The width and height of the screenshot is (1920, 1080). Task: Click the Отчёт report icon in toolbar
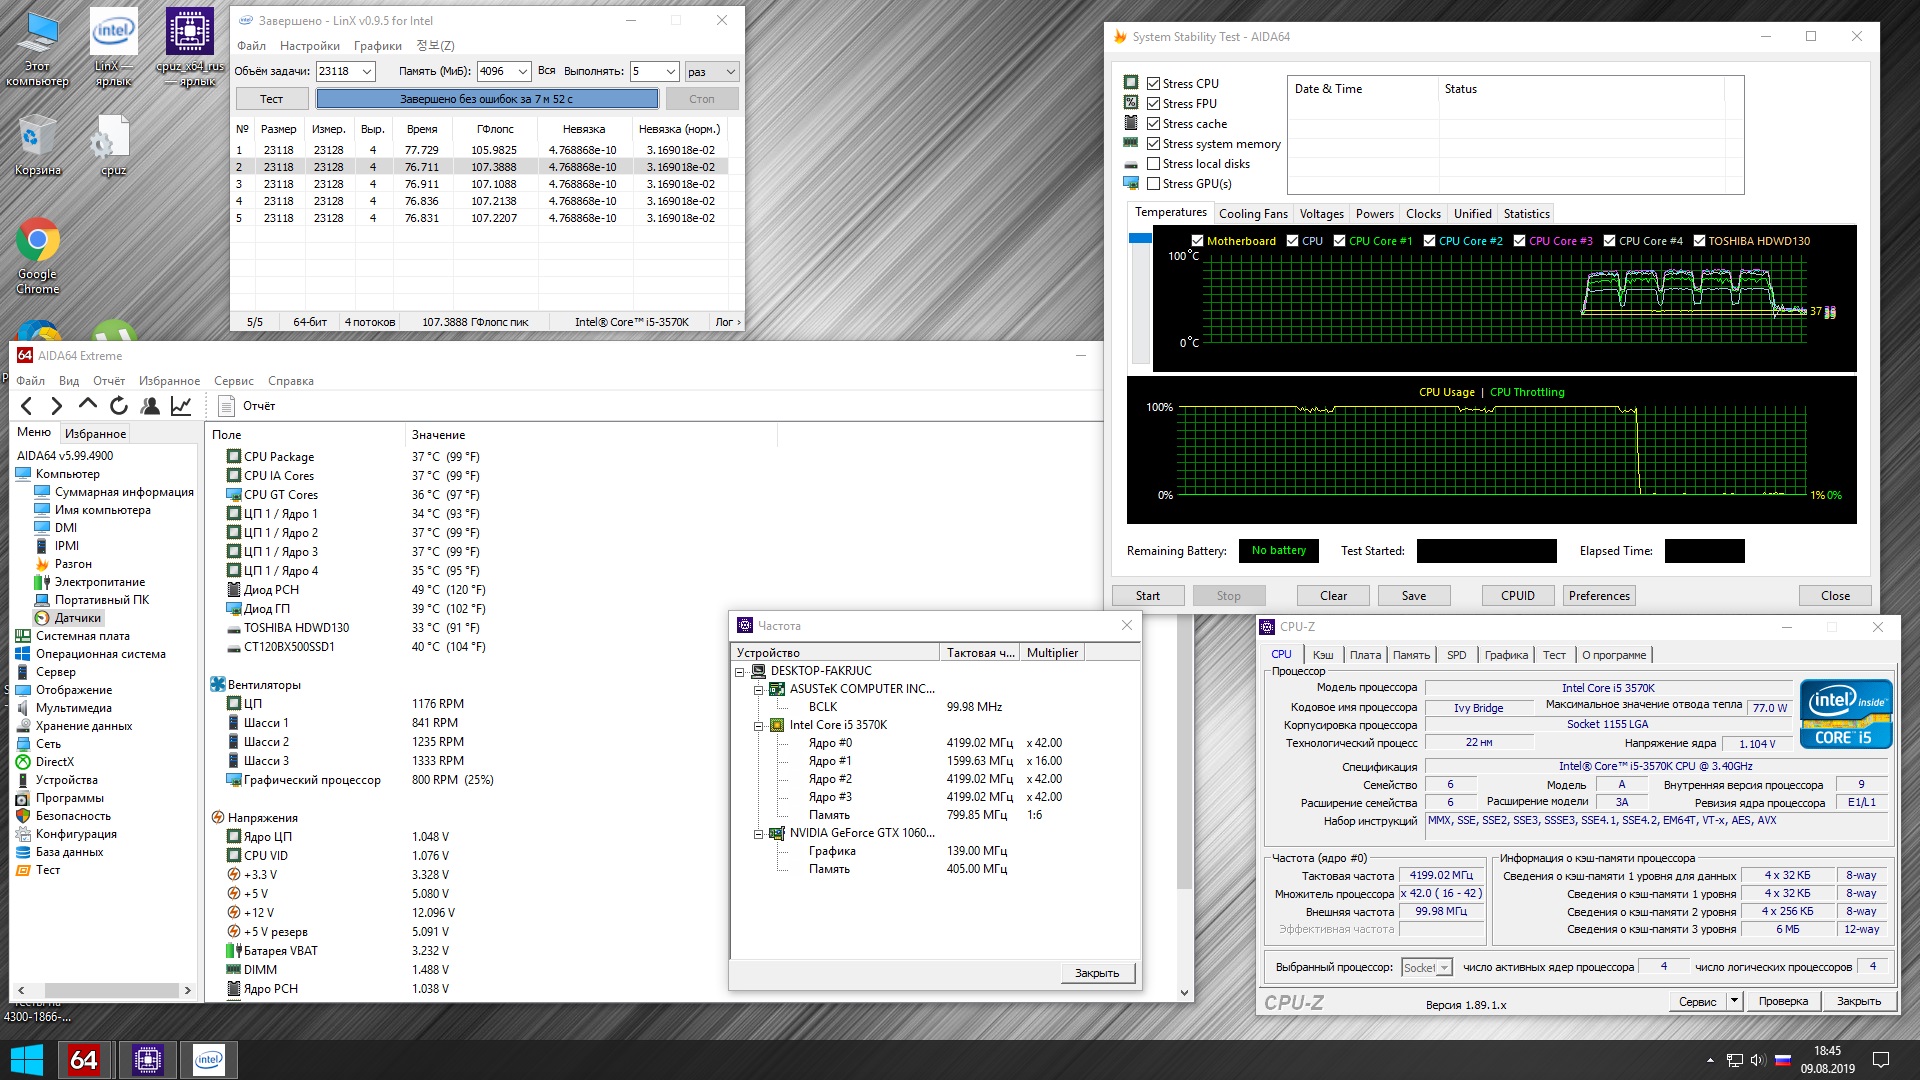(227, 405)
